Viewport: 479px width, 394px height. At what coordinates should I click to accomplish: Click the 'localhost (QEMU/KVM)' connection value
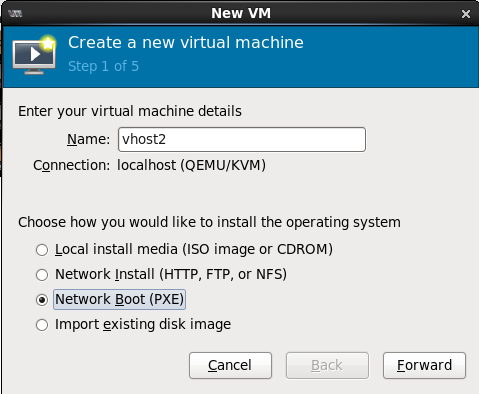pyautogui.click(x=191, y=165)
